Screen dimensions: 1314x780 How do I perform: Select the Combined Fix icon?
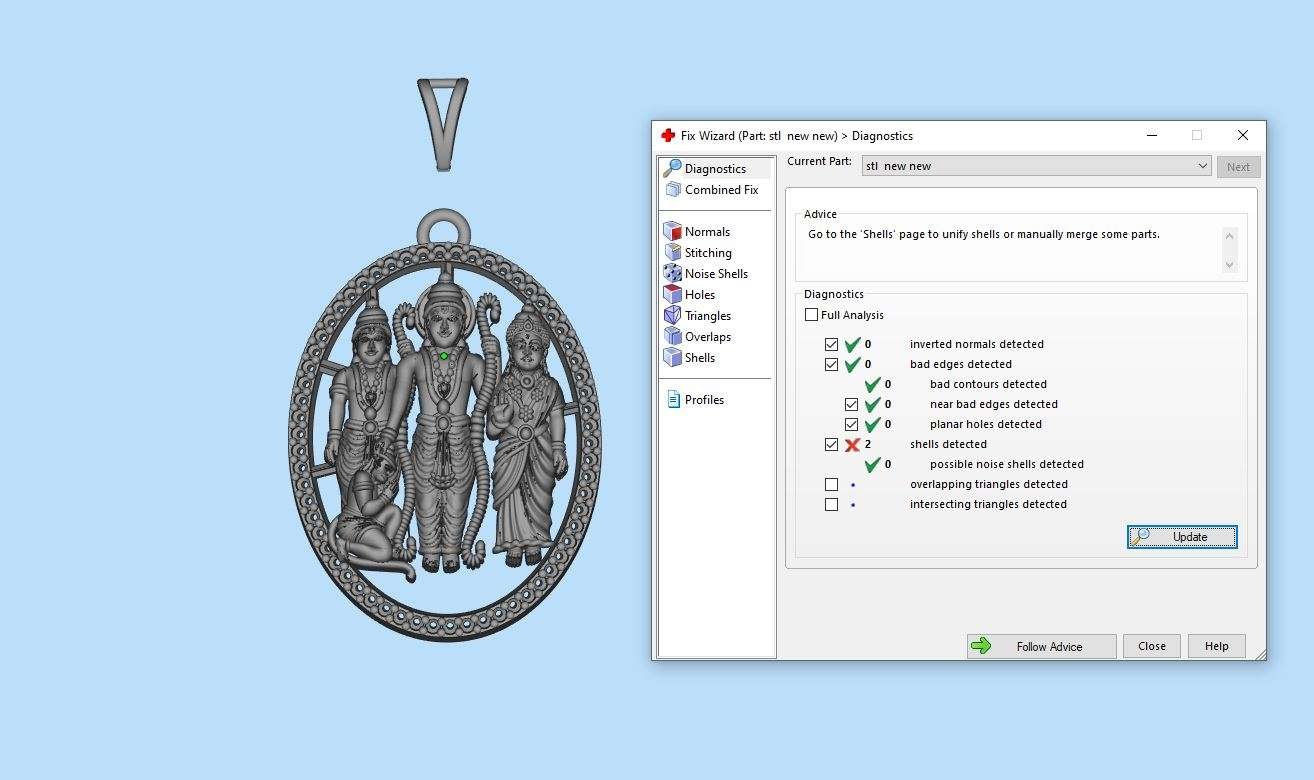coord(672,190)
